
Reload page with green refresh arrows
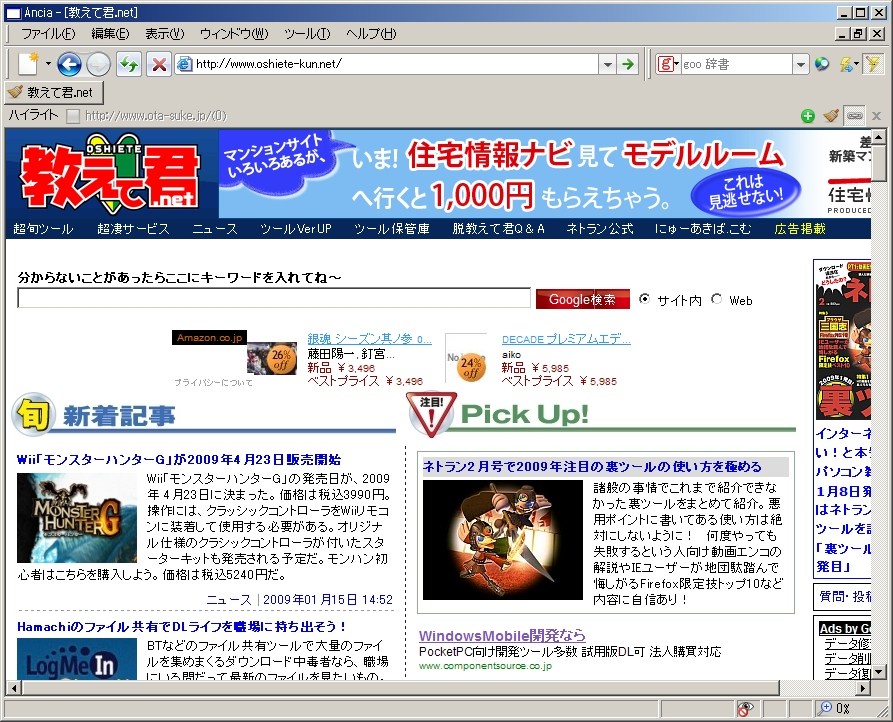(129, 64)
